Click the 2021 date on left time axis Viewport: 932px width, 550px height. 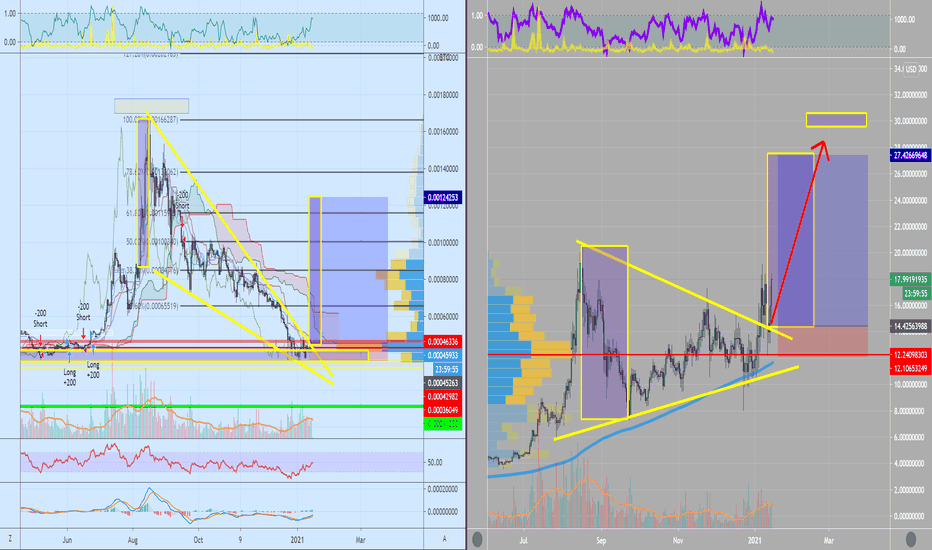click(297, 540)
